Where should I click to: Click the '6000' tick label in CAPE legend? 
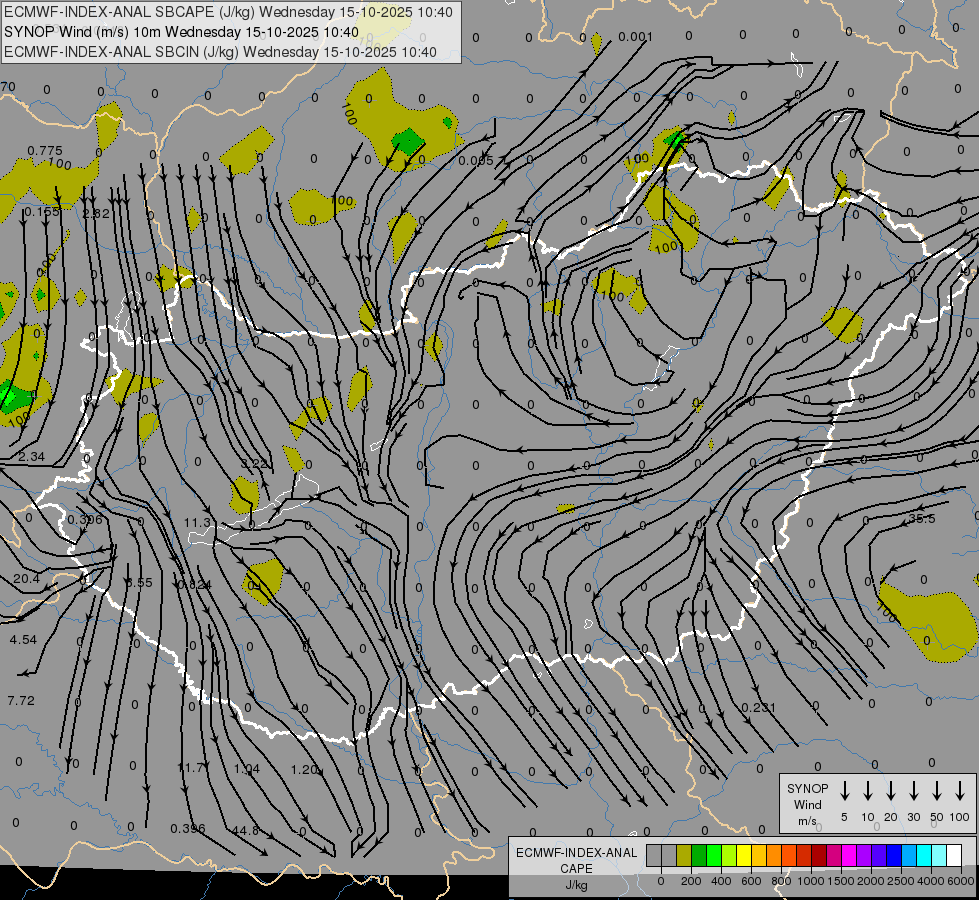click(961, 881)
